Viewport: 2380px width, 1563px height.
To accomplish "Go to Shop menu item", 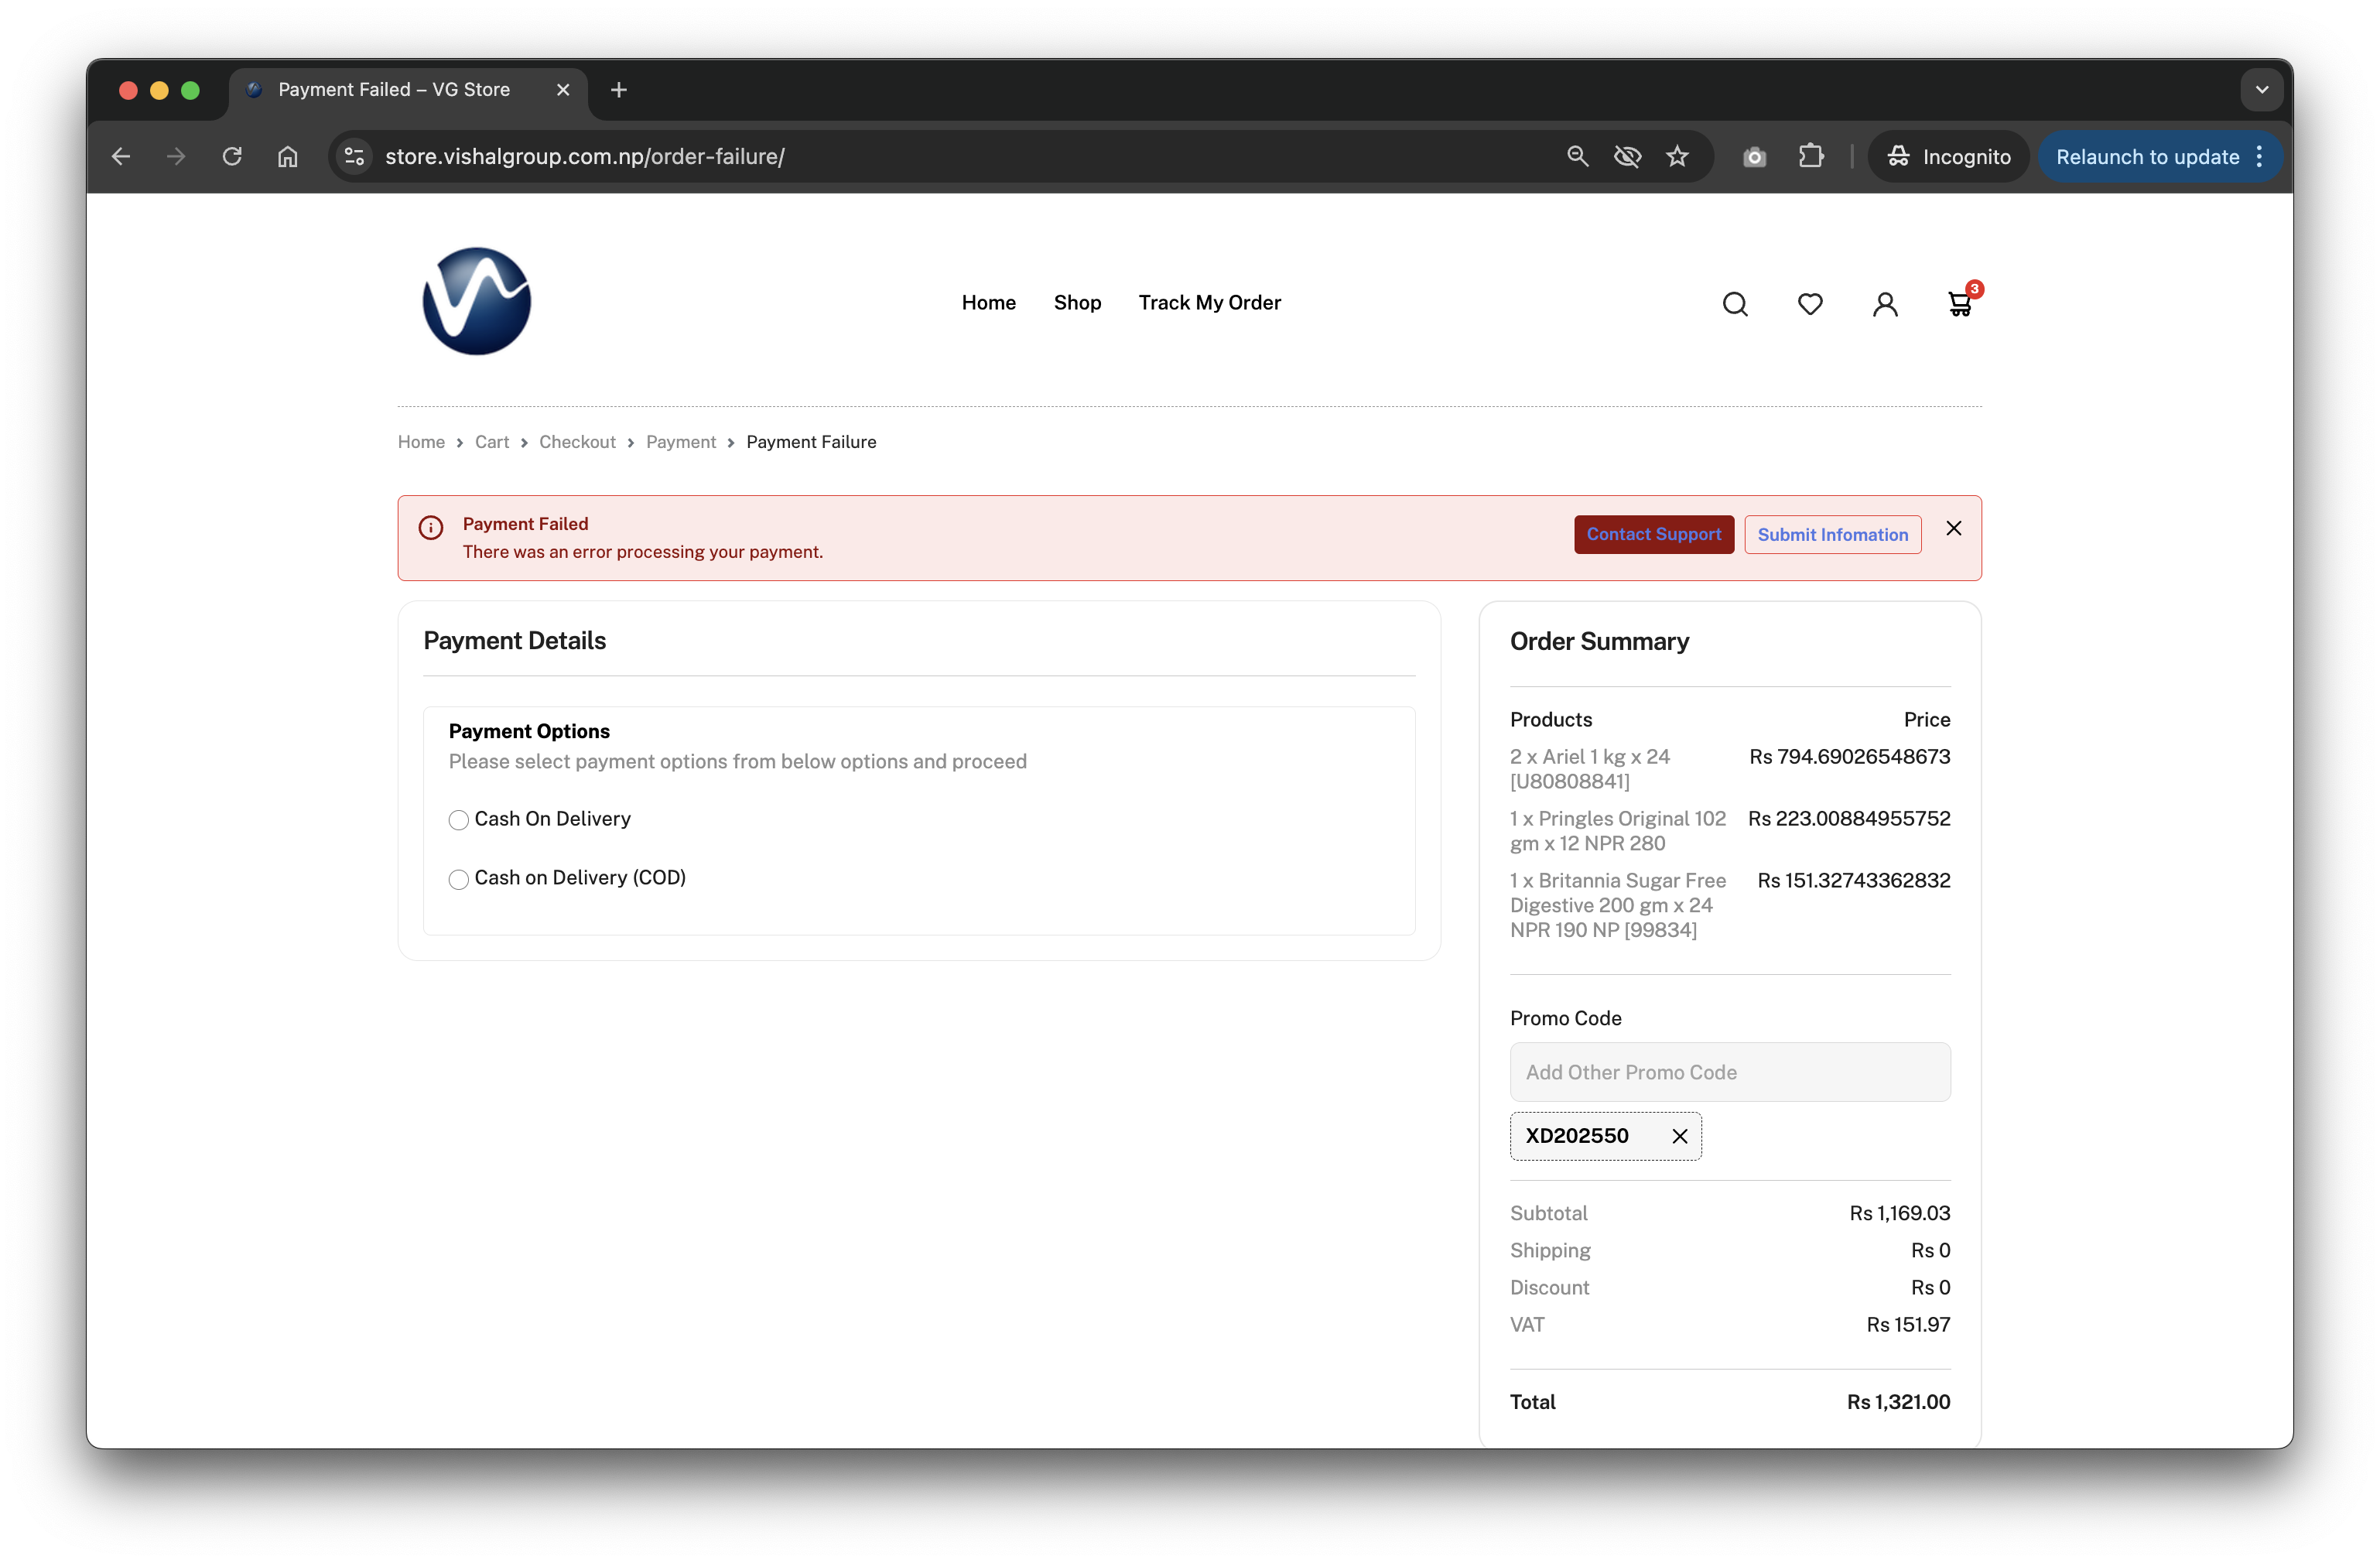I will [1077, 303].
